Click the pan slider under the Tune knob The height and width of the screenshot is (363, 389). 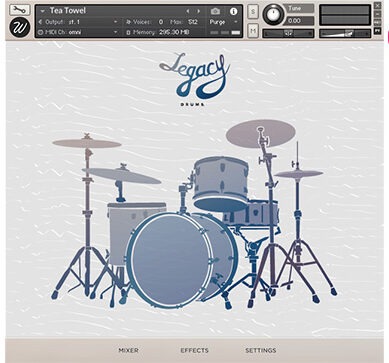click(x=288, y=33)
